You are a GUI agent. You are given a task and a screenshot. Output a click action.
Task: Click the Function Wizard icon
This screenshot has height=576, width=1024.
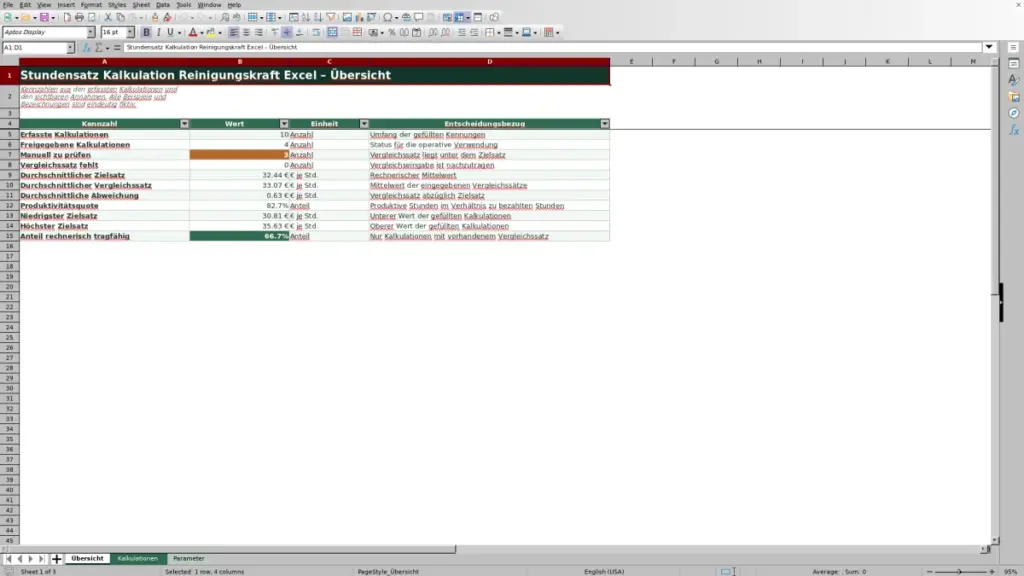point(86,48)
